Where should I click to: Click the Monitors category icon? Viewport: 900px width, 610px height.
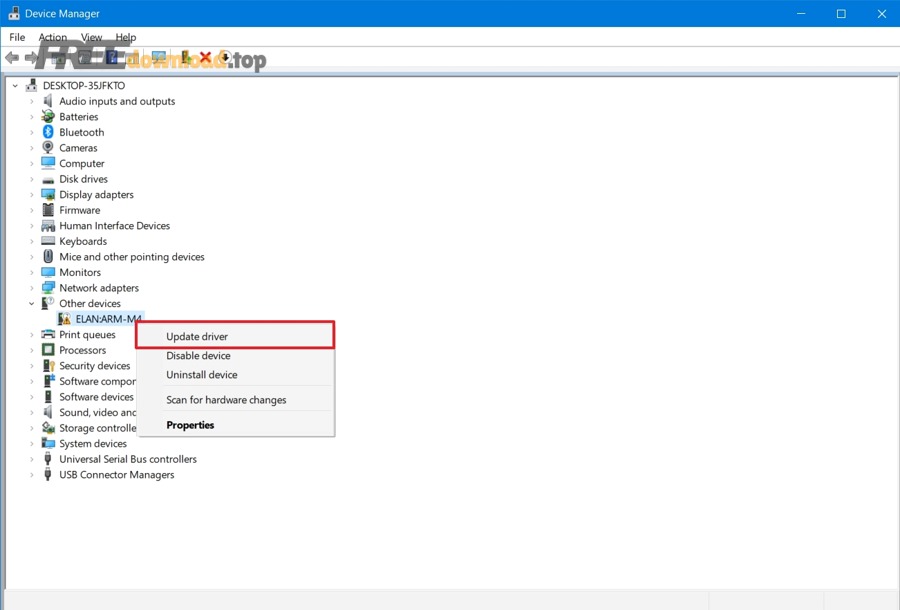pyautogui.click(x=48, y=272)
